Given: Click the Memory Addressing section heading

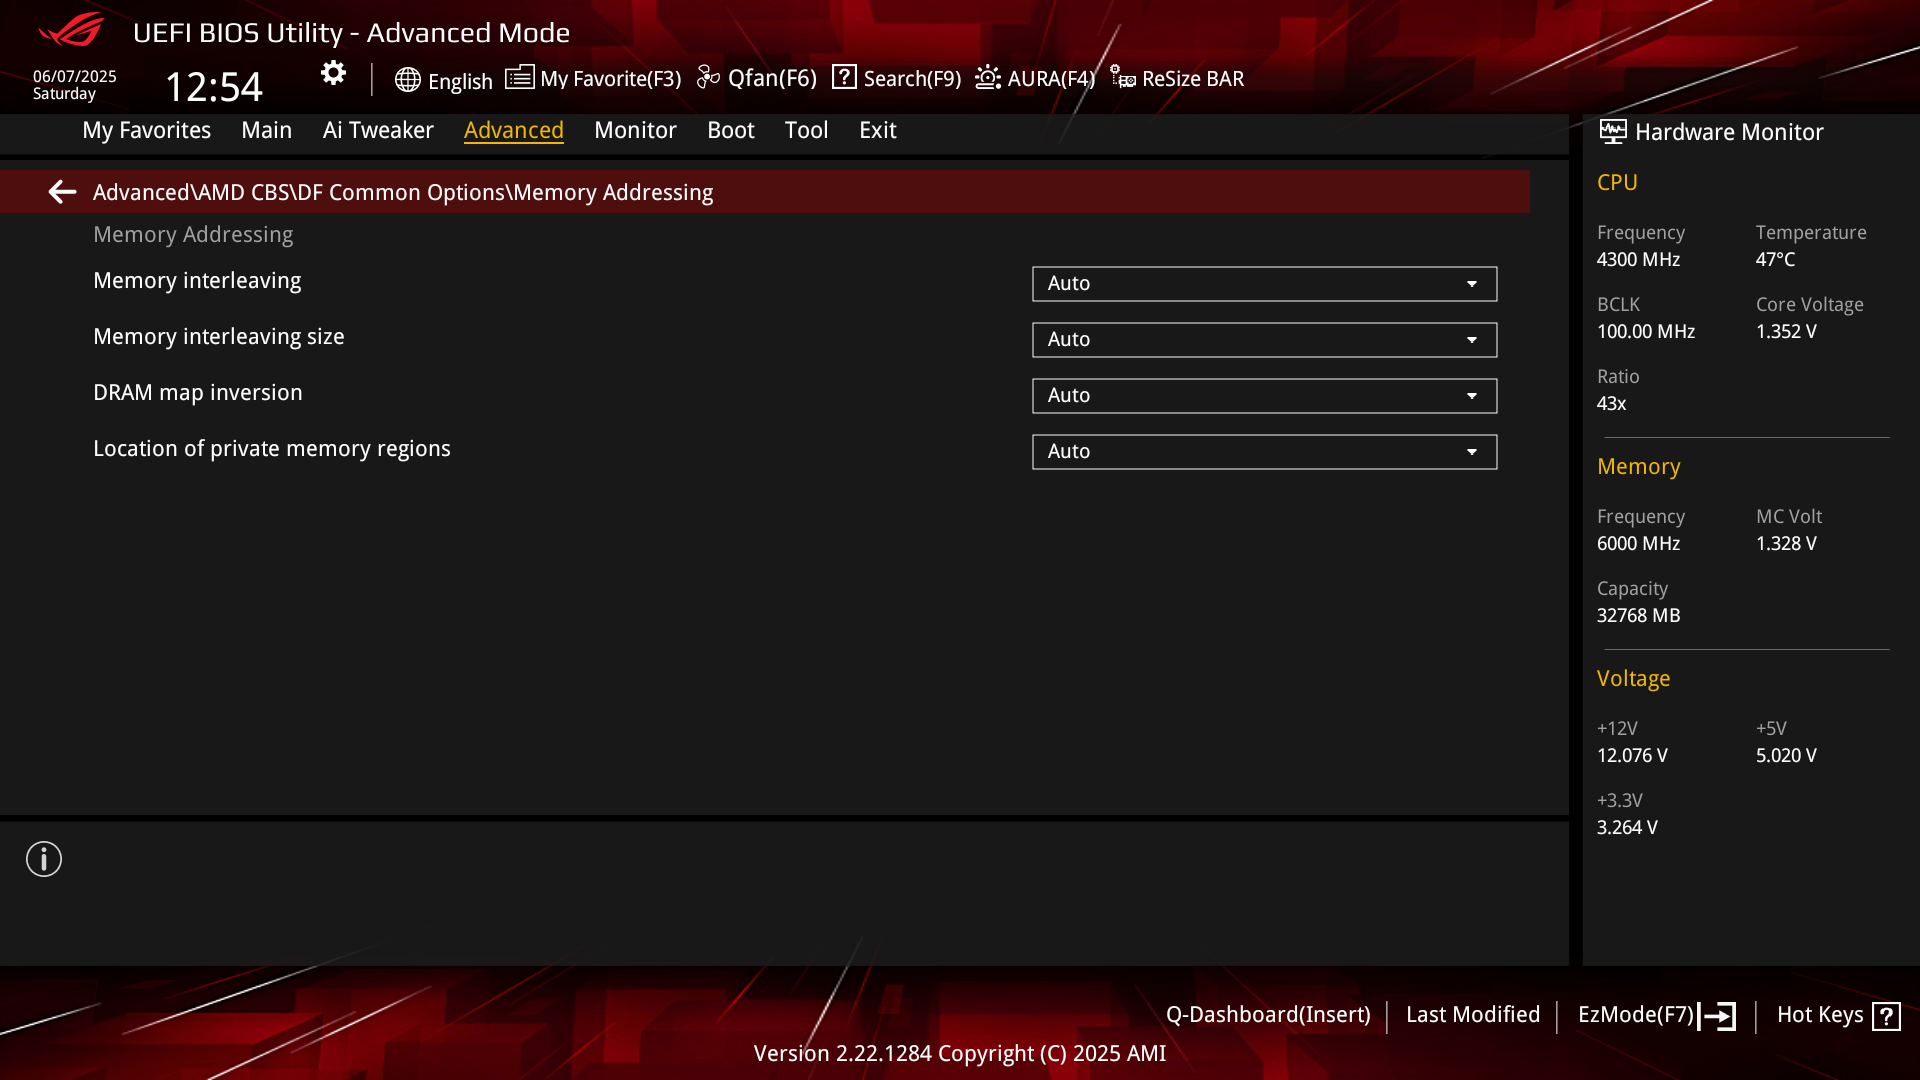Looking at the screenshot, I should click(193, 234).
